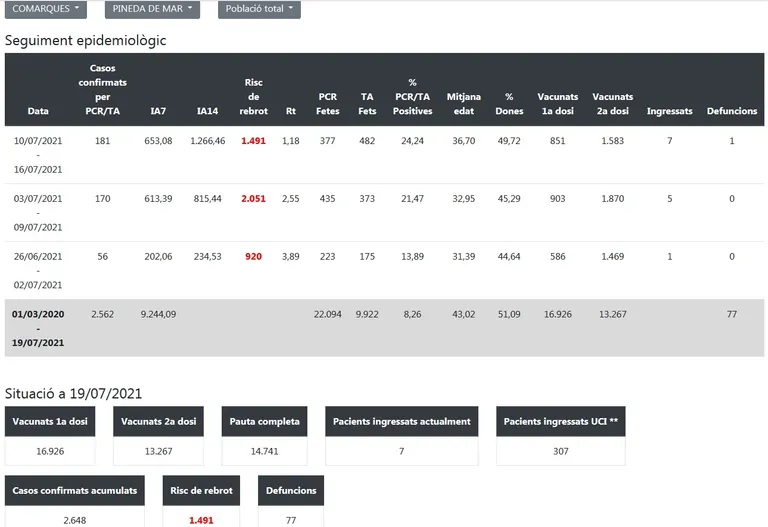The width and height of the screenshot is (768, 527).
Task: Click the Pauta completa value 14.741
Action: click(264, 451)
